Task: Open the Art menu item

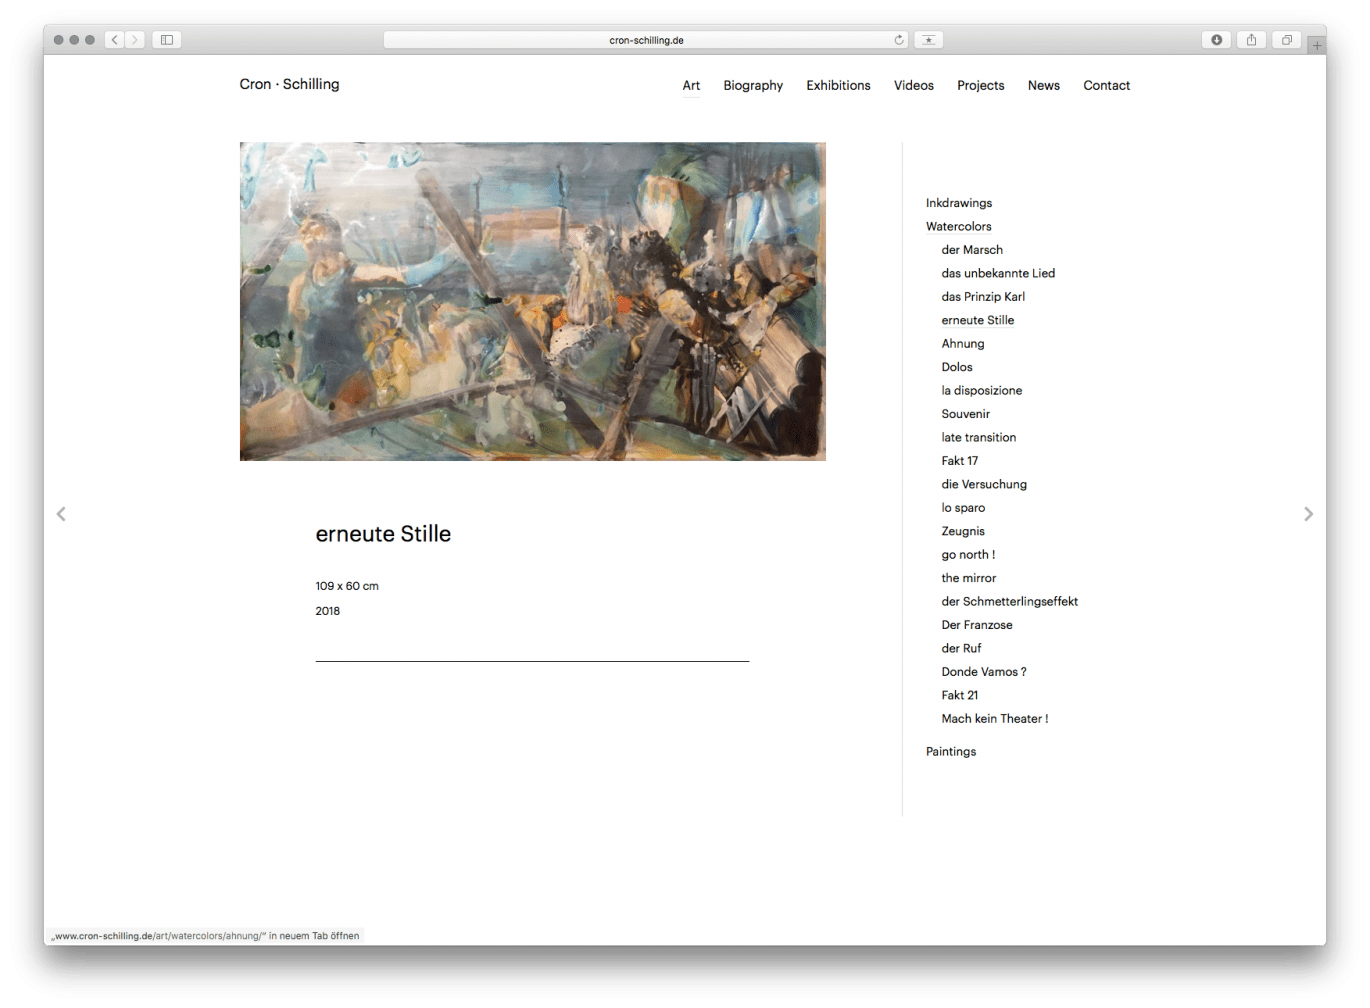Action: (x=691, y=86)
